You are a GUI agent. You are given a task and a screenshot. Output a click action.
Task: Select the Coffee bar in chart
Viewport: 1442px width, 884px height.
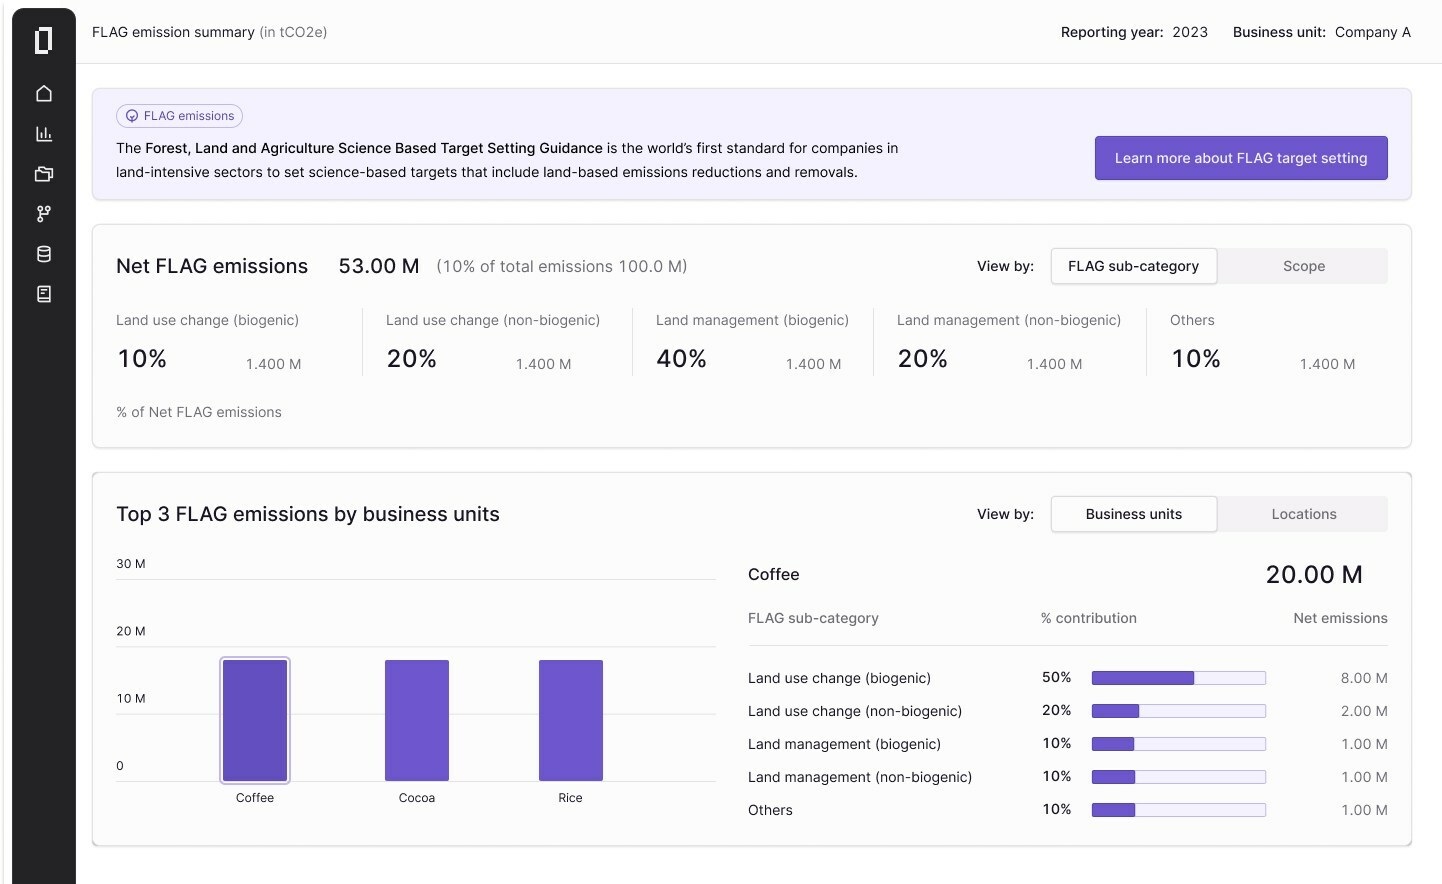click(255, 720)
